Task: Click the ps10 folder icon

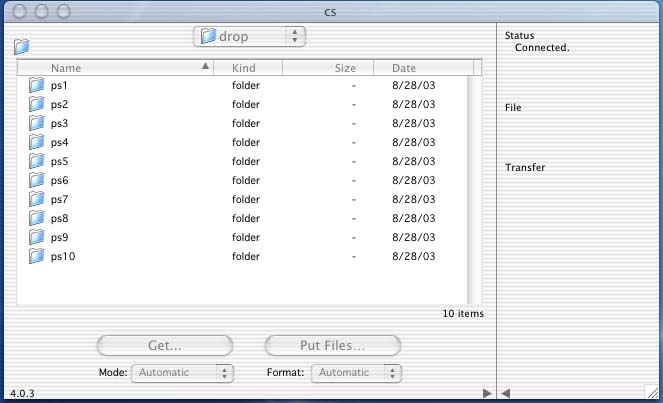Action: click(x=36, y=256)
